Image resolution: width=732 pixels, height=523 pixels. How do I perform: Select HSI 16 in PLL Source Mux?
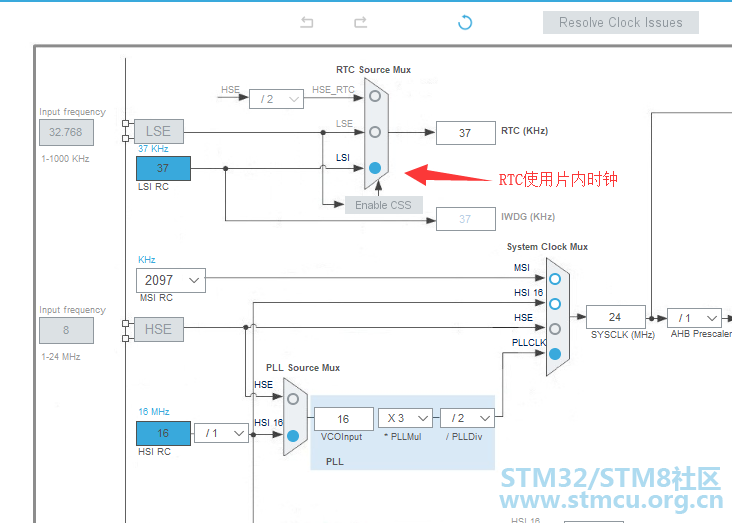pyautogui.click(x=293, y=436)
